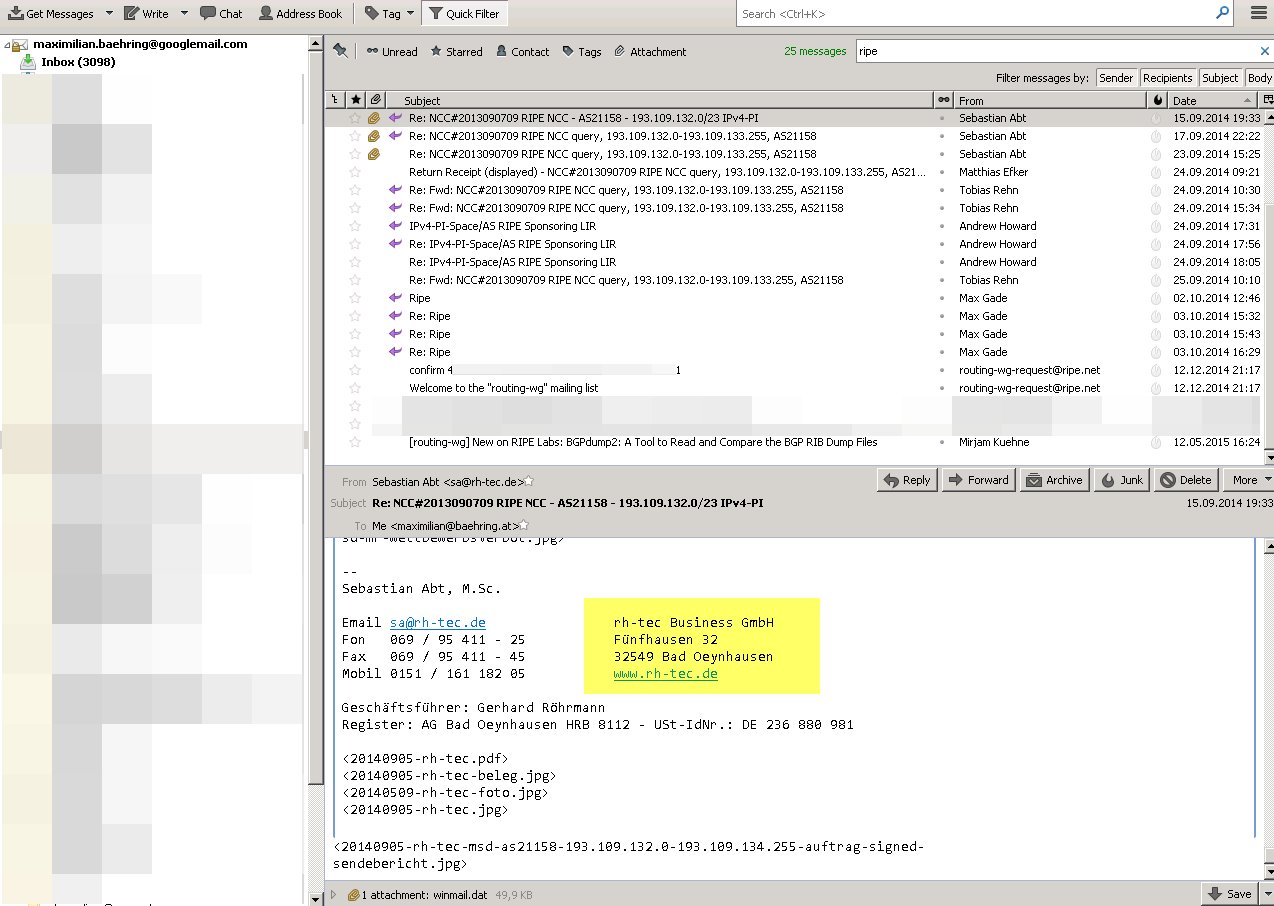Open the sa@rh-tec.de email link
1274x906 pixels.
pos(437,622)
